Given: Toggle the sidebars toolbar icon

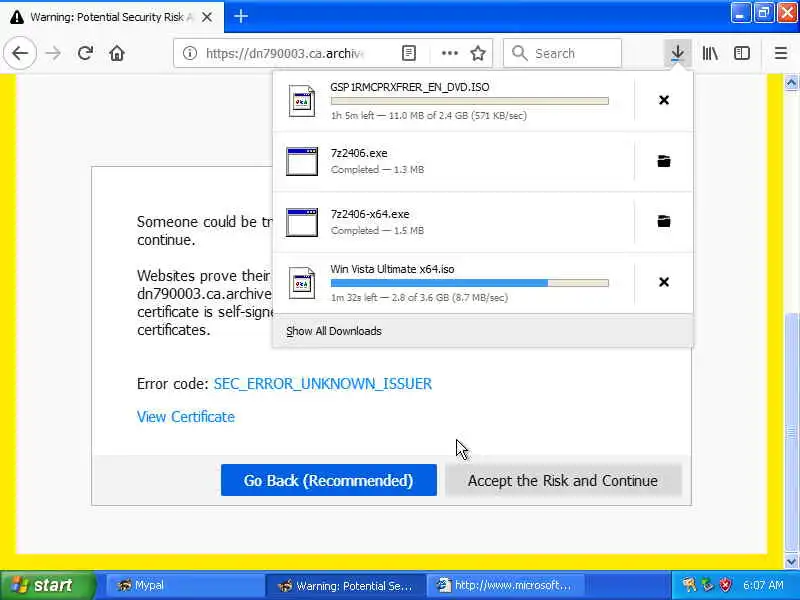Looking at the screenshot, I should point(742,53).
